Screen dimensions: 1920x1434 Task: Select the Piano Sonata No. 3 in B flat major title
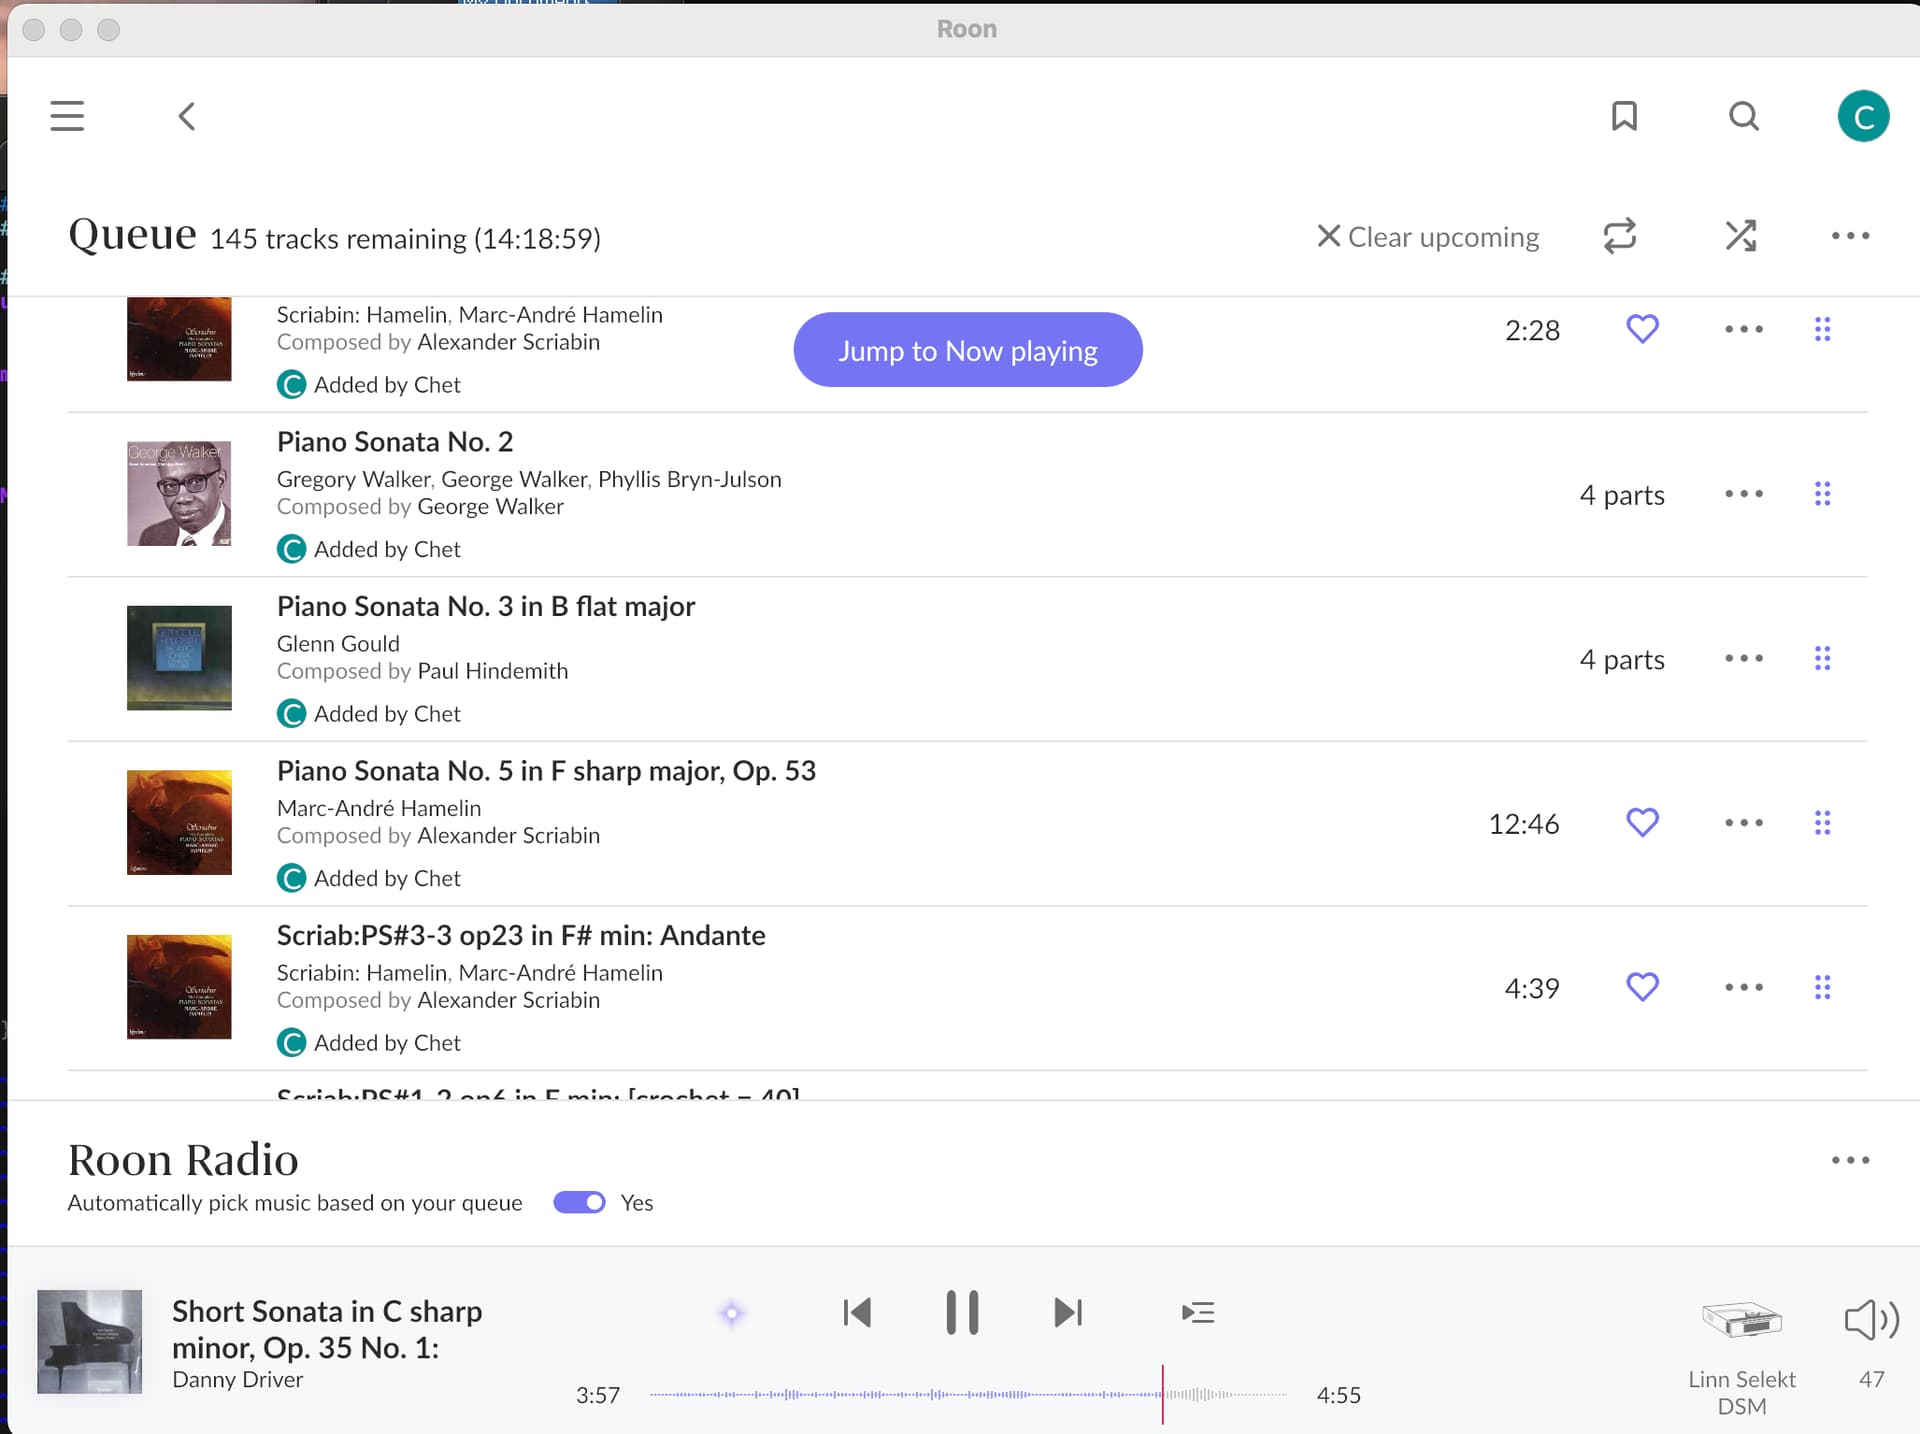(486, 607)
